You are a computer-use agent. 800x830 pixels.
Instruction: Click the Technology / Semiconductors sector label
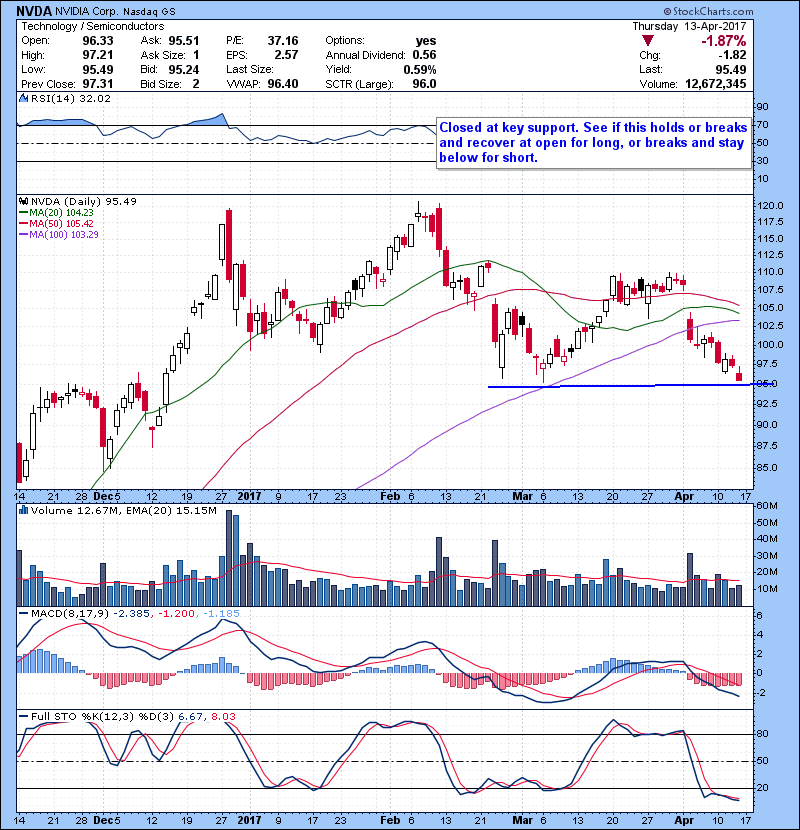93,26
